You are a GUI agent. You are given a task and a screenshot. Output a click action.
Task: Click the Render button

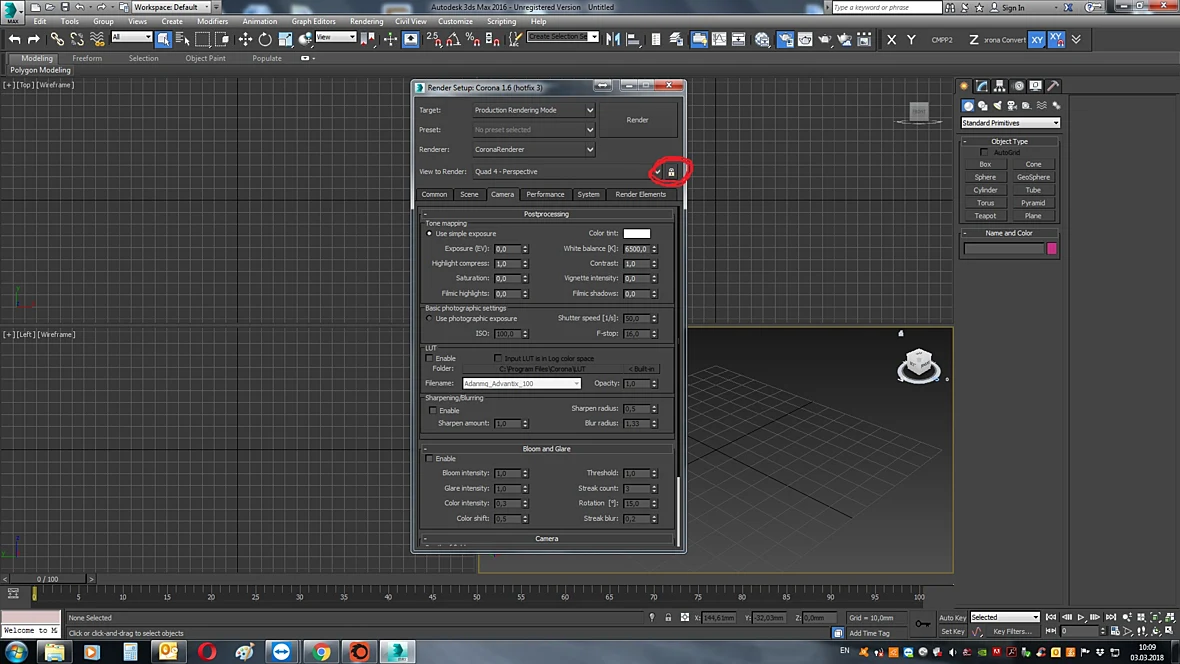(x=637, y=120)
